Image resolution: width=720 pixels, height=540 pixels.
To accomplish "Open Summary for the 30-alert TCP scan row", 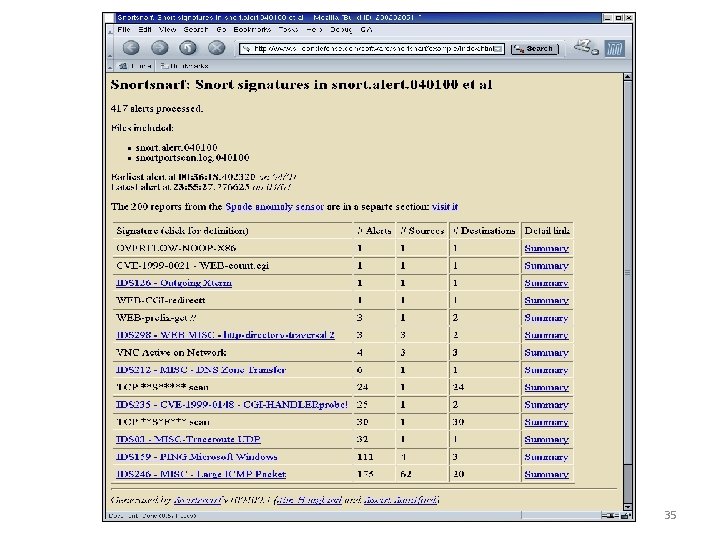I will (546, 422).
